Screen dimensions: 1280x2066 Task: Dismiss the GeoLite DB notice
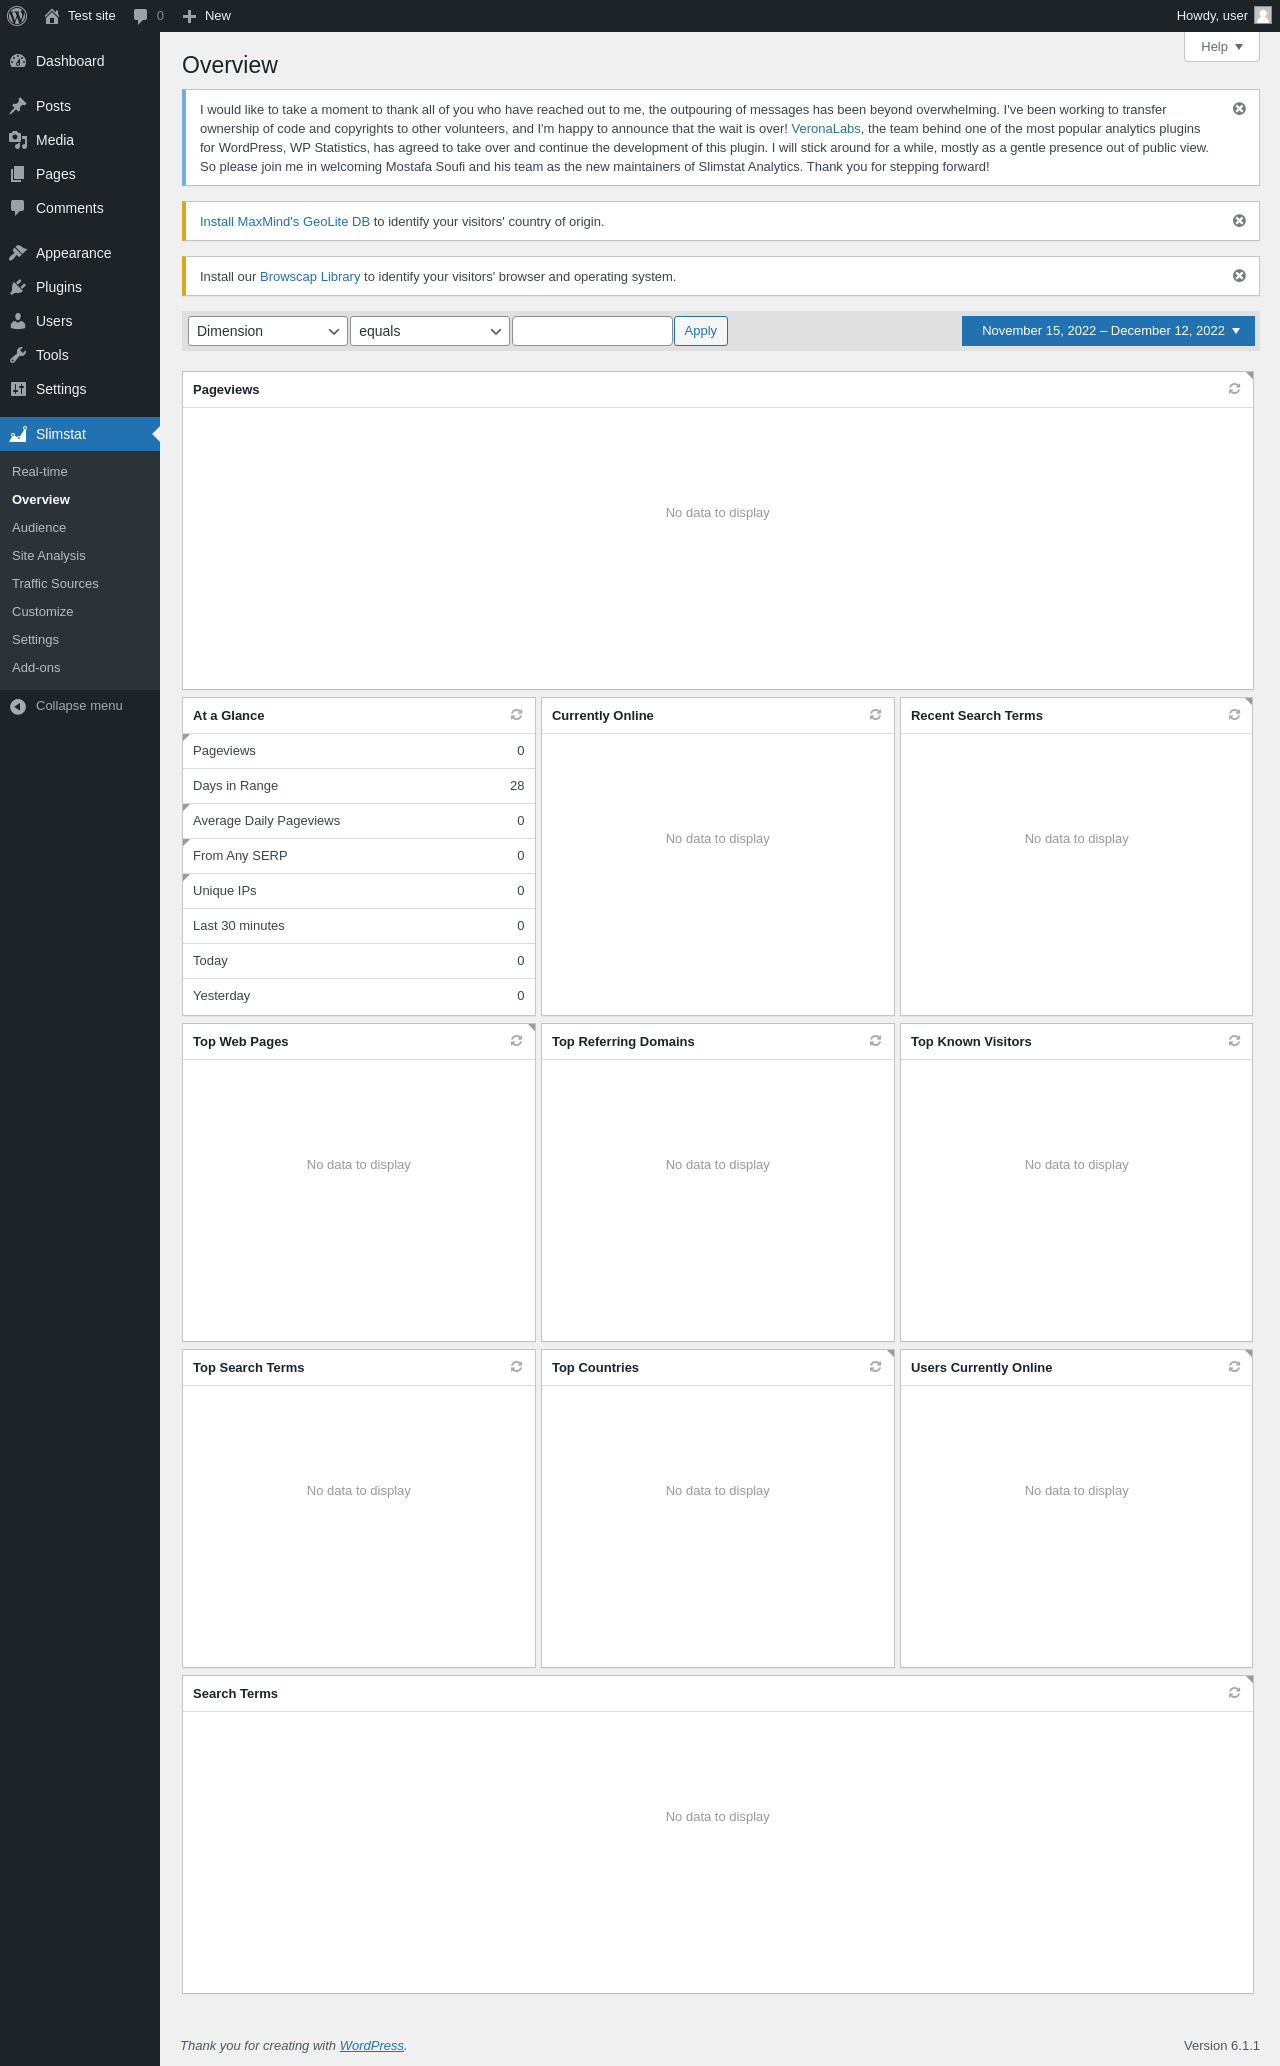(1239, 221)
